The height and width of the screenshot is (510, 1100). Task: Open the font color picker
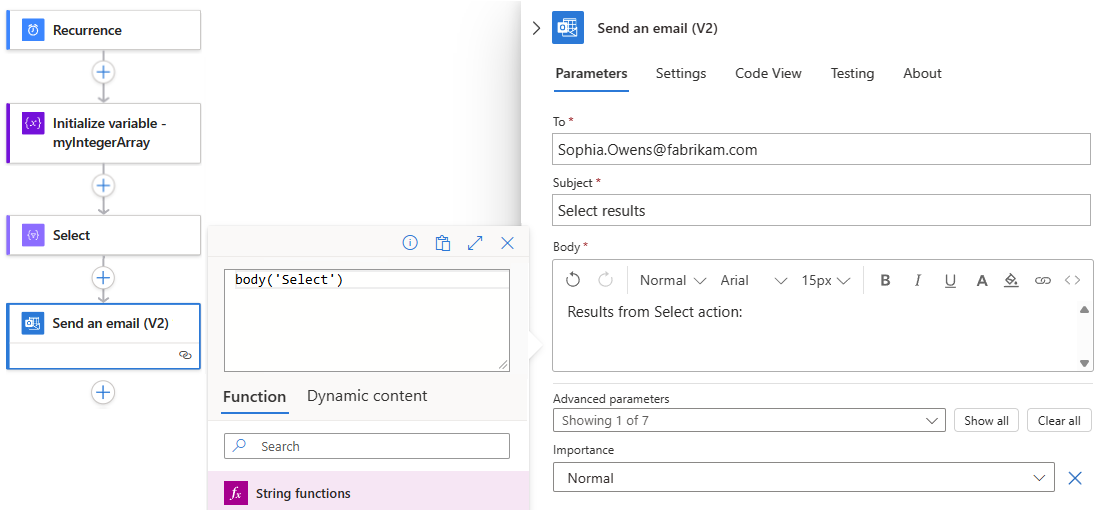pyautogui.click(x=982, y=280)
